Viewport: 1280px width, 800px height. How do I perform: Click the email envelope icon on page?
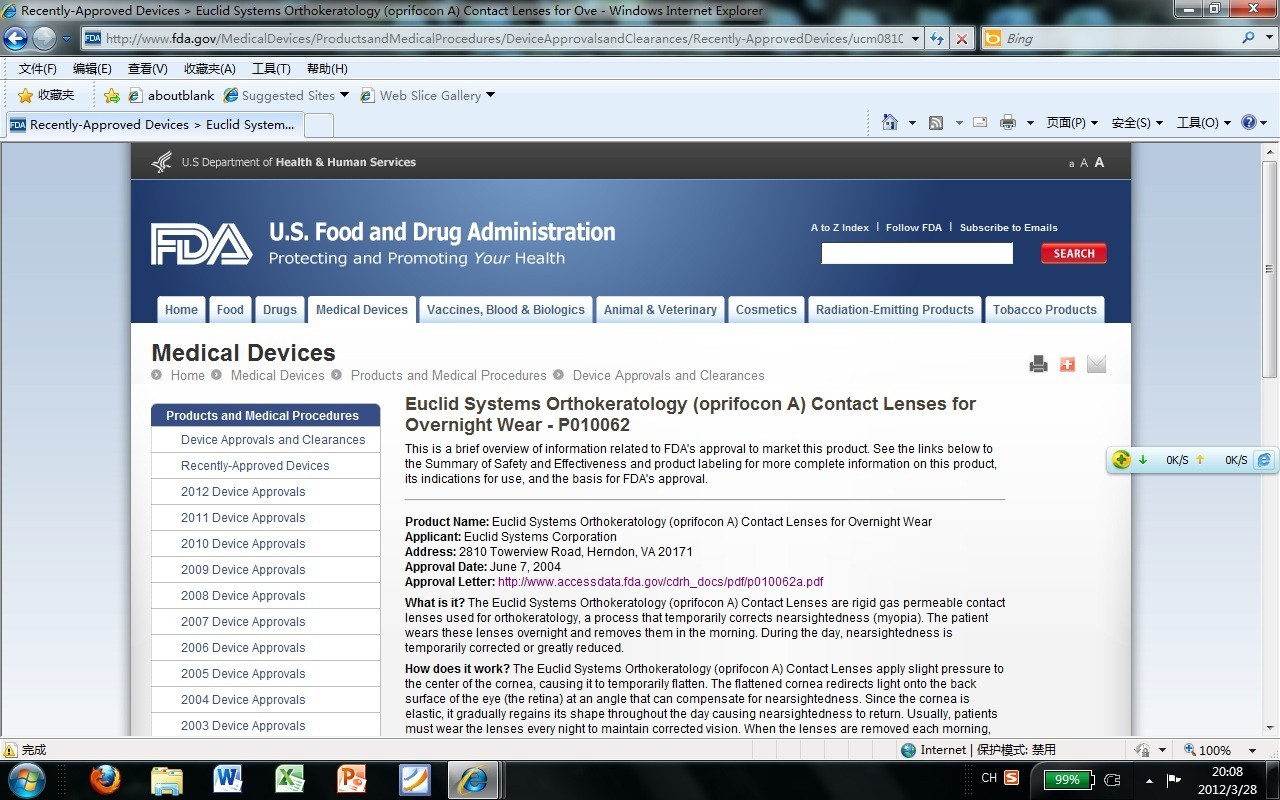1096,364
